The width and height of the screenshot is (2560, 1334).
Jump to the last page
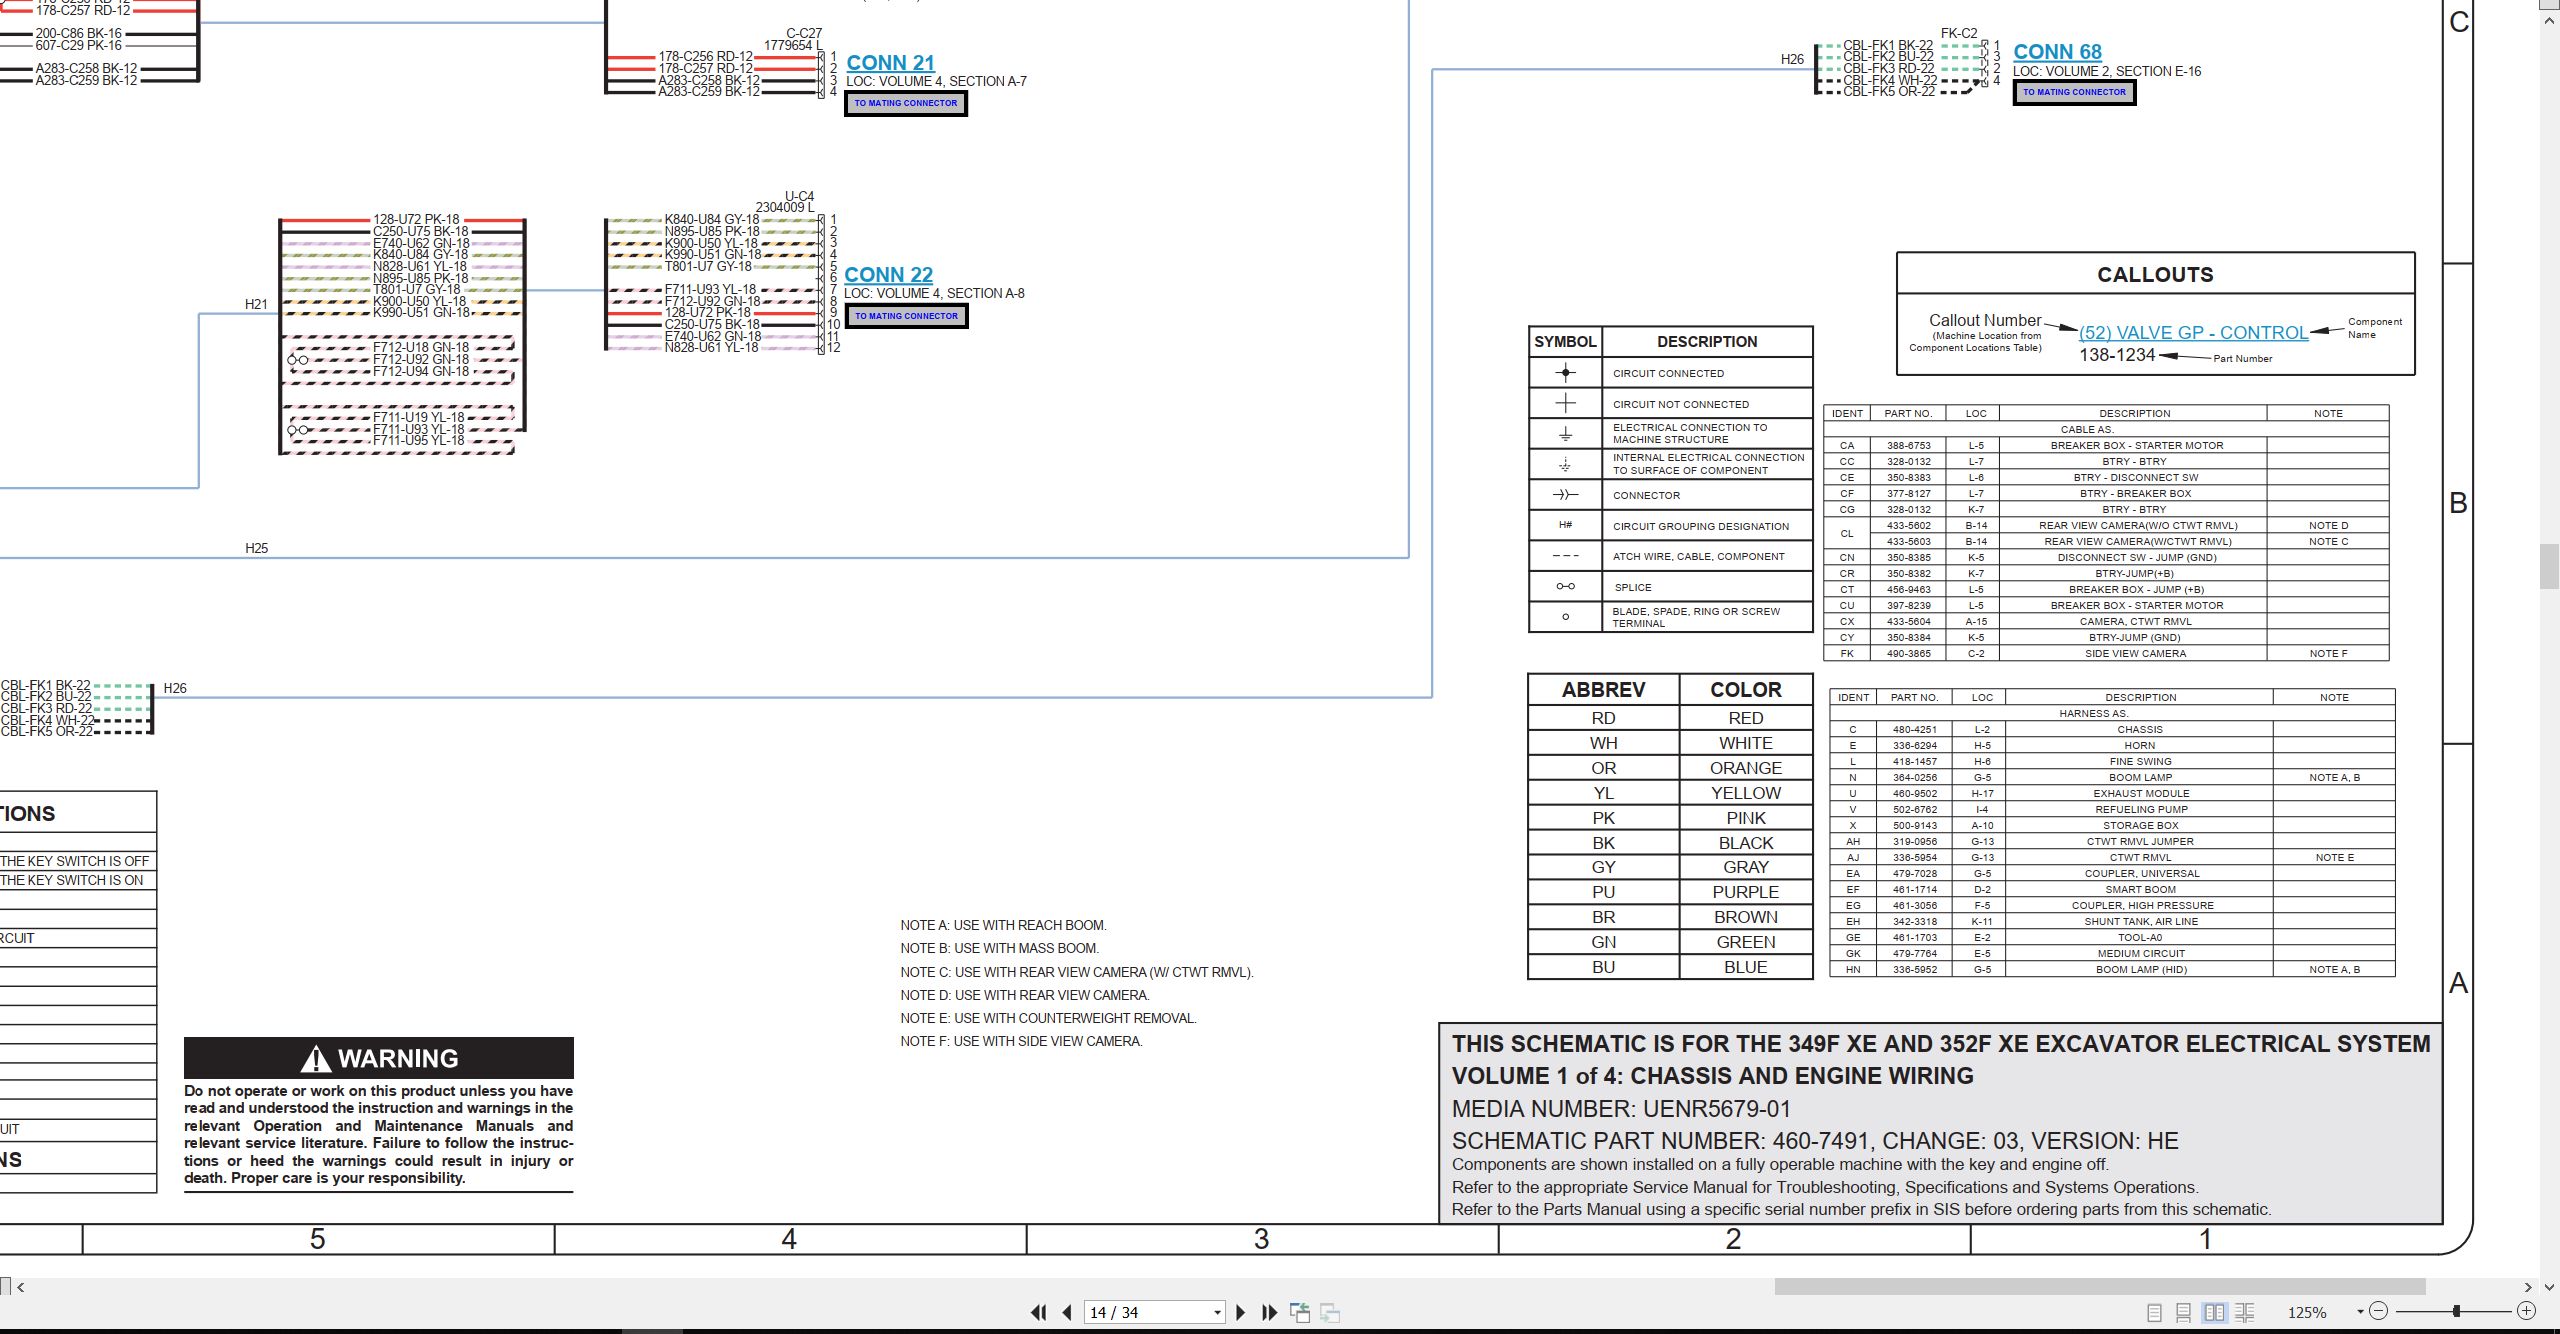click(x=1270, y=1312)
